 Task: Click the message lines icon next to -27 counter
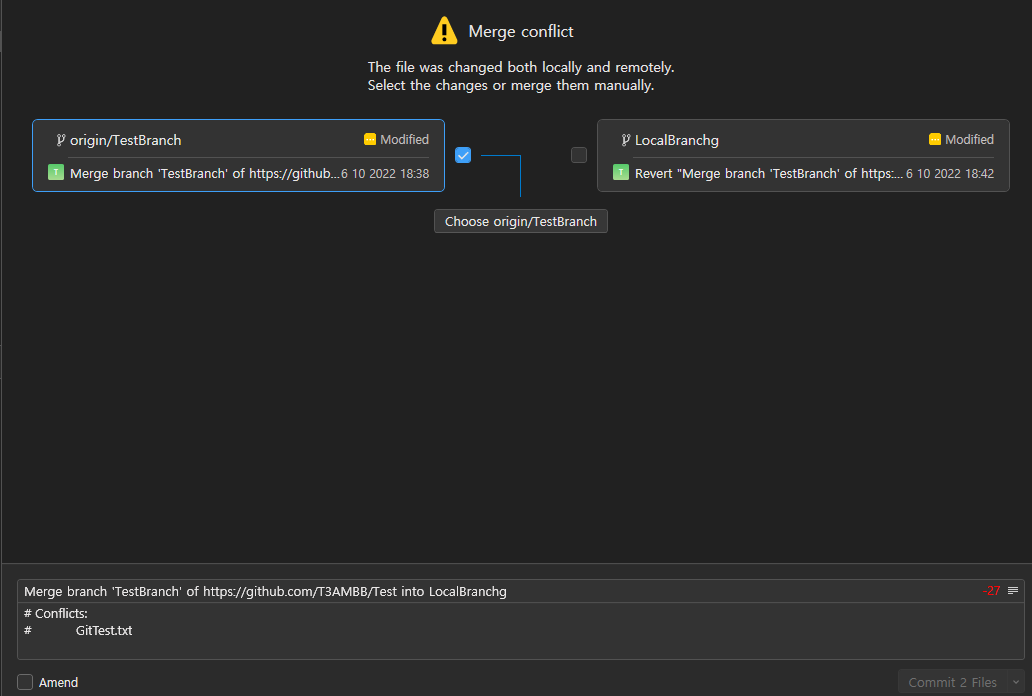(1012, 590)
